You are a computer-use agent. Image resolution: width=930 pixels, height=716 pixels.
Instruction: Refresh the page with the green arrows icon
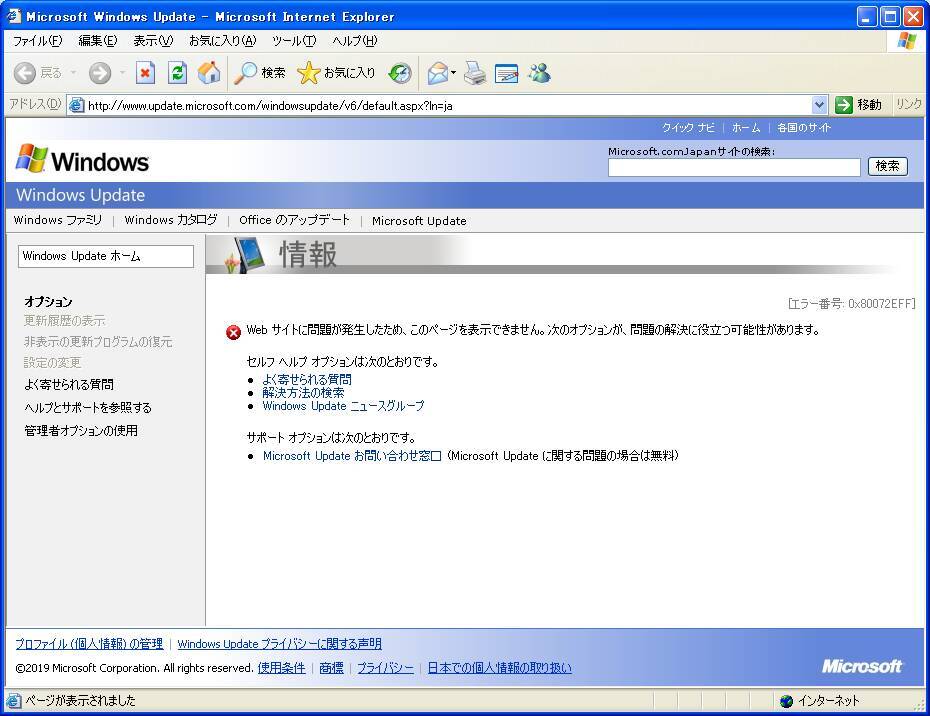pos(177,73)
